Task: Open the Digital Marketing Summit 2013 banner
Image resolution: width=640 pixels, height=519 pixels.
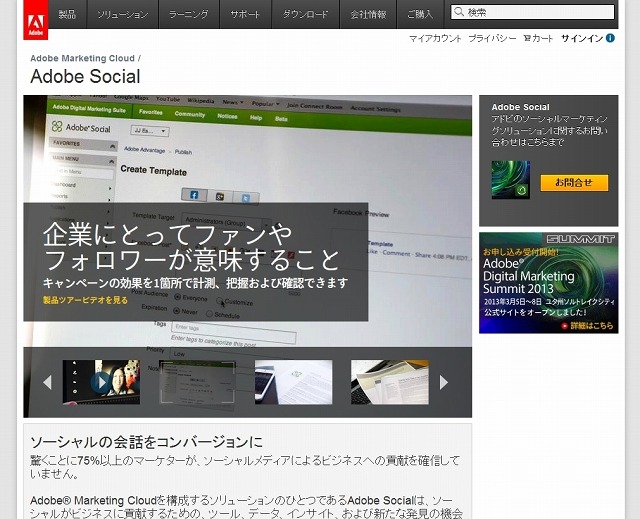Action: coord(549,283)
